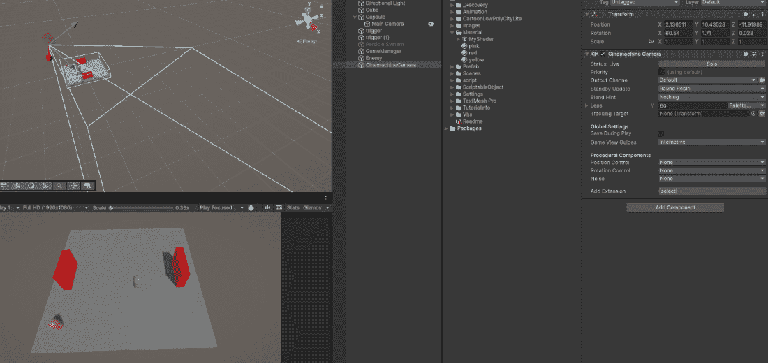Toggle the Scale constrain proportions link icon
The width and height of the screenshot is (768, 363).
click(x=651, y=42)
